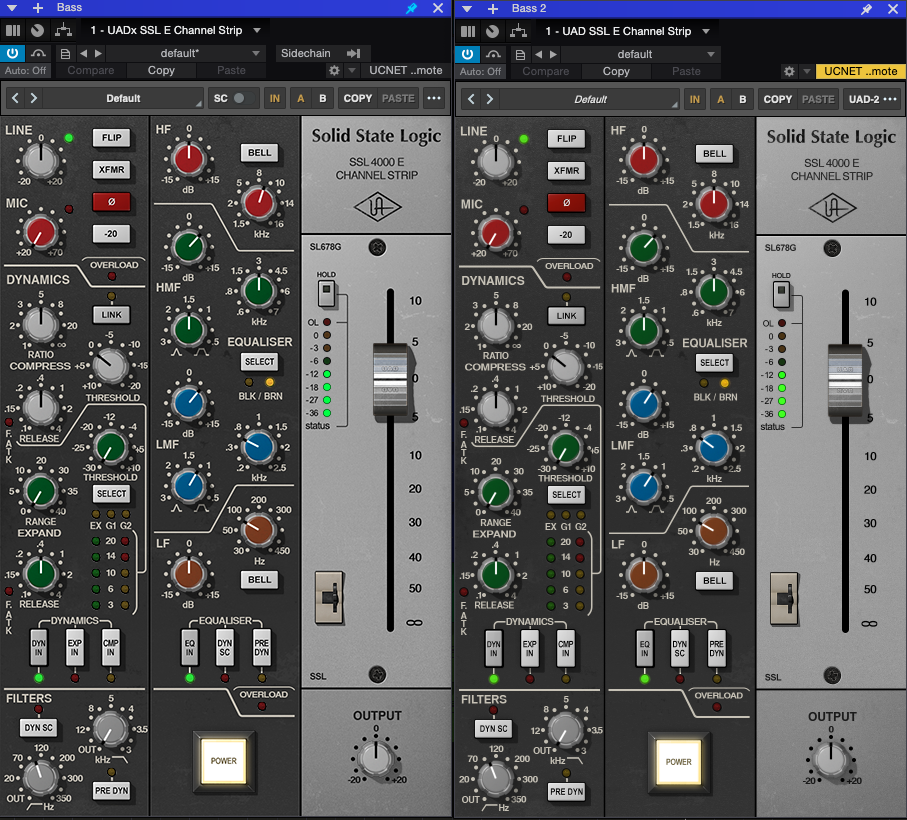Image resolution: width=907 pixels, height=820 pixels.
Task: Click the channel editor bars icon in Bass
Action: 13,30
